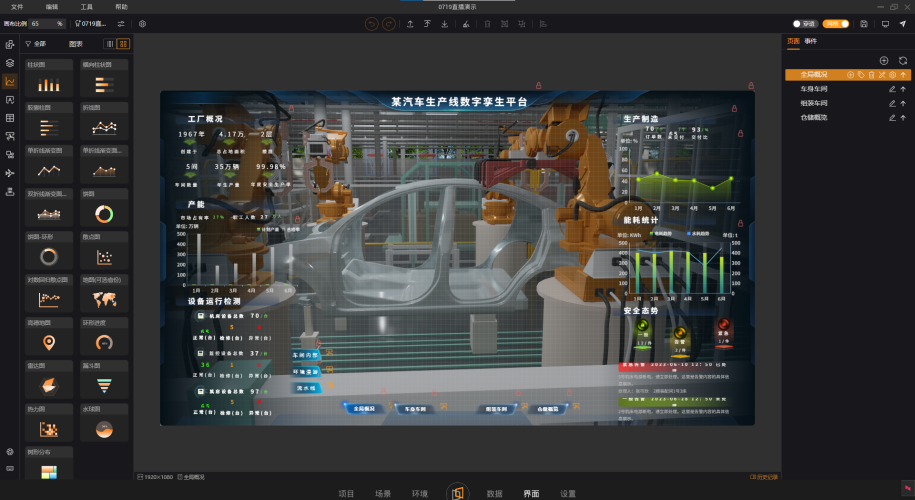Click the monitor preview icon
The height and width of the screenshot is (500, 915).
pos(885,24)
